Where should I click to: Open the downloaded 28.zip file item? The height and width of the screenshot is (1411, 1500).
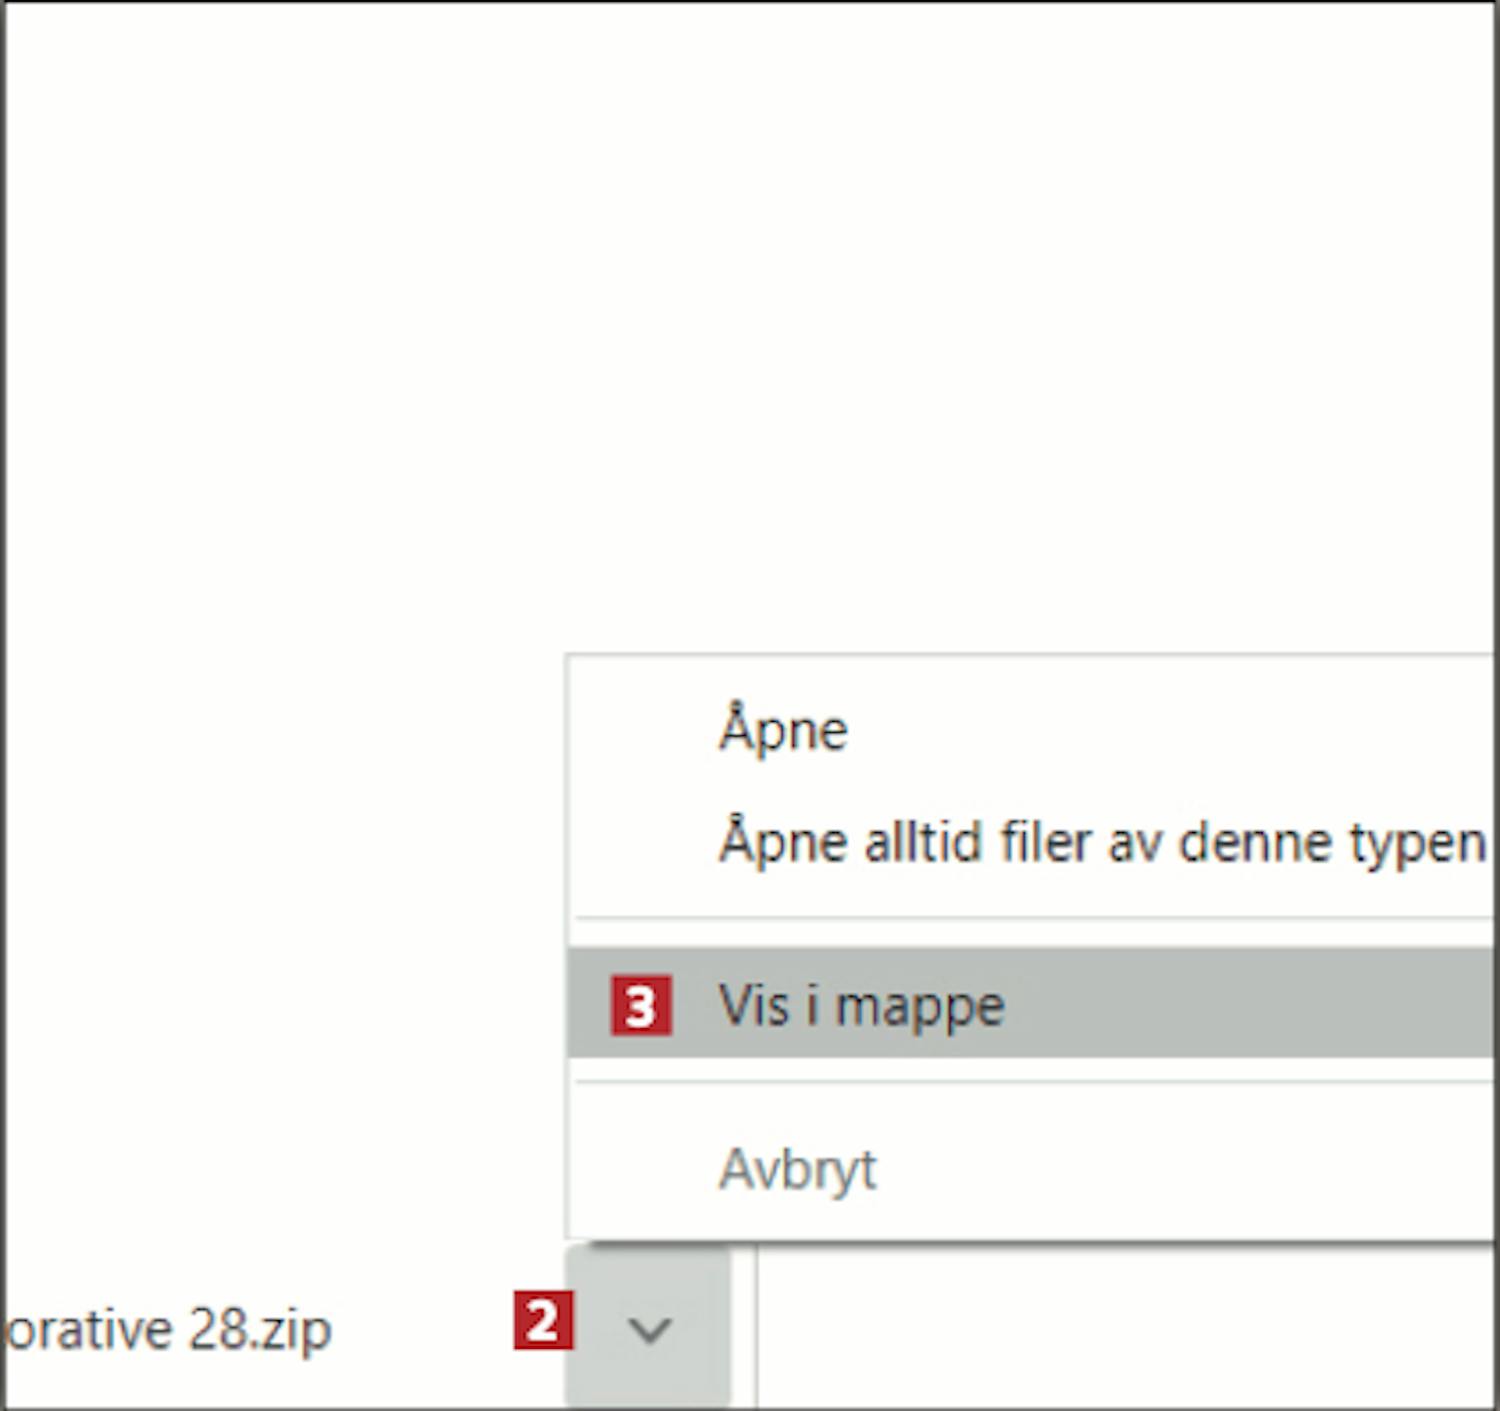170,1330
